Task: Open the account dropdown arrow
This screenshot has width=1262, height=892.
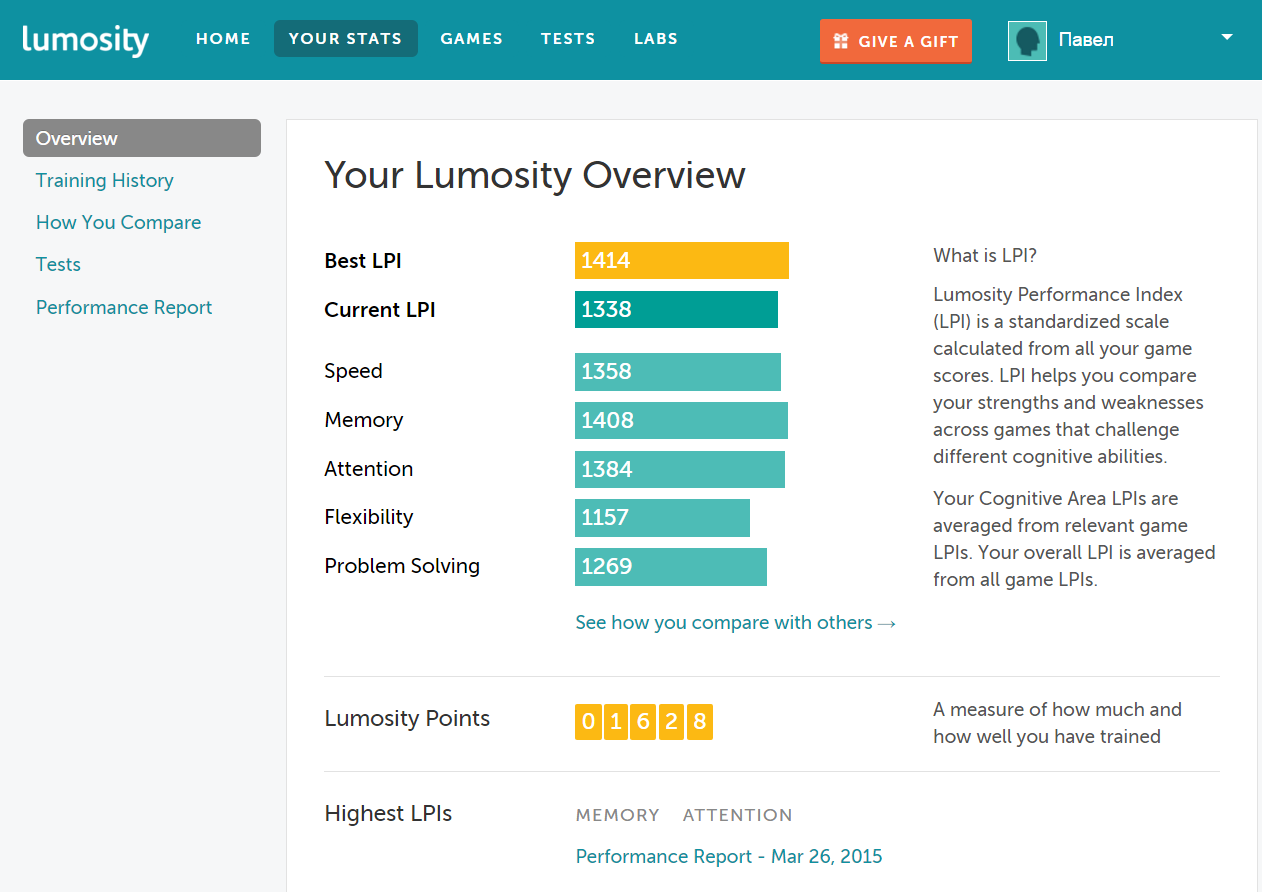Action: pos(1227,38)
